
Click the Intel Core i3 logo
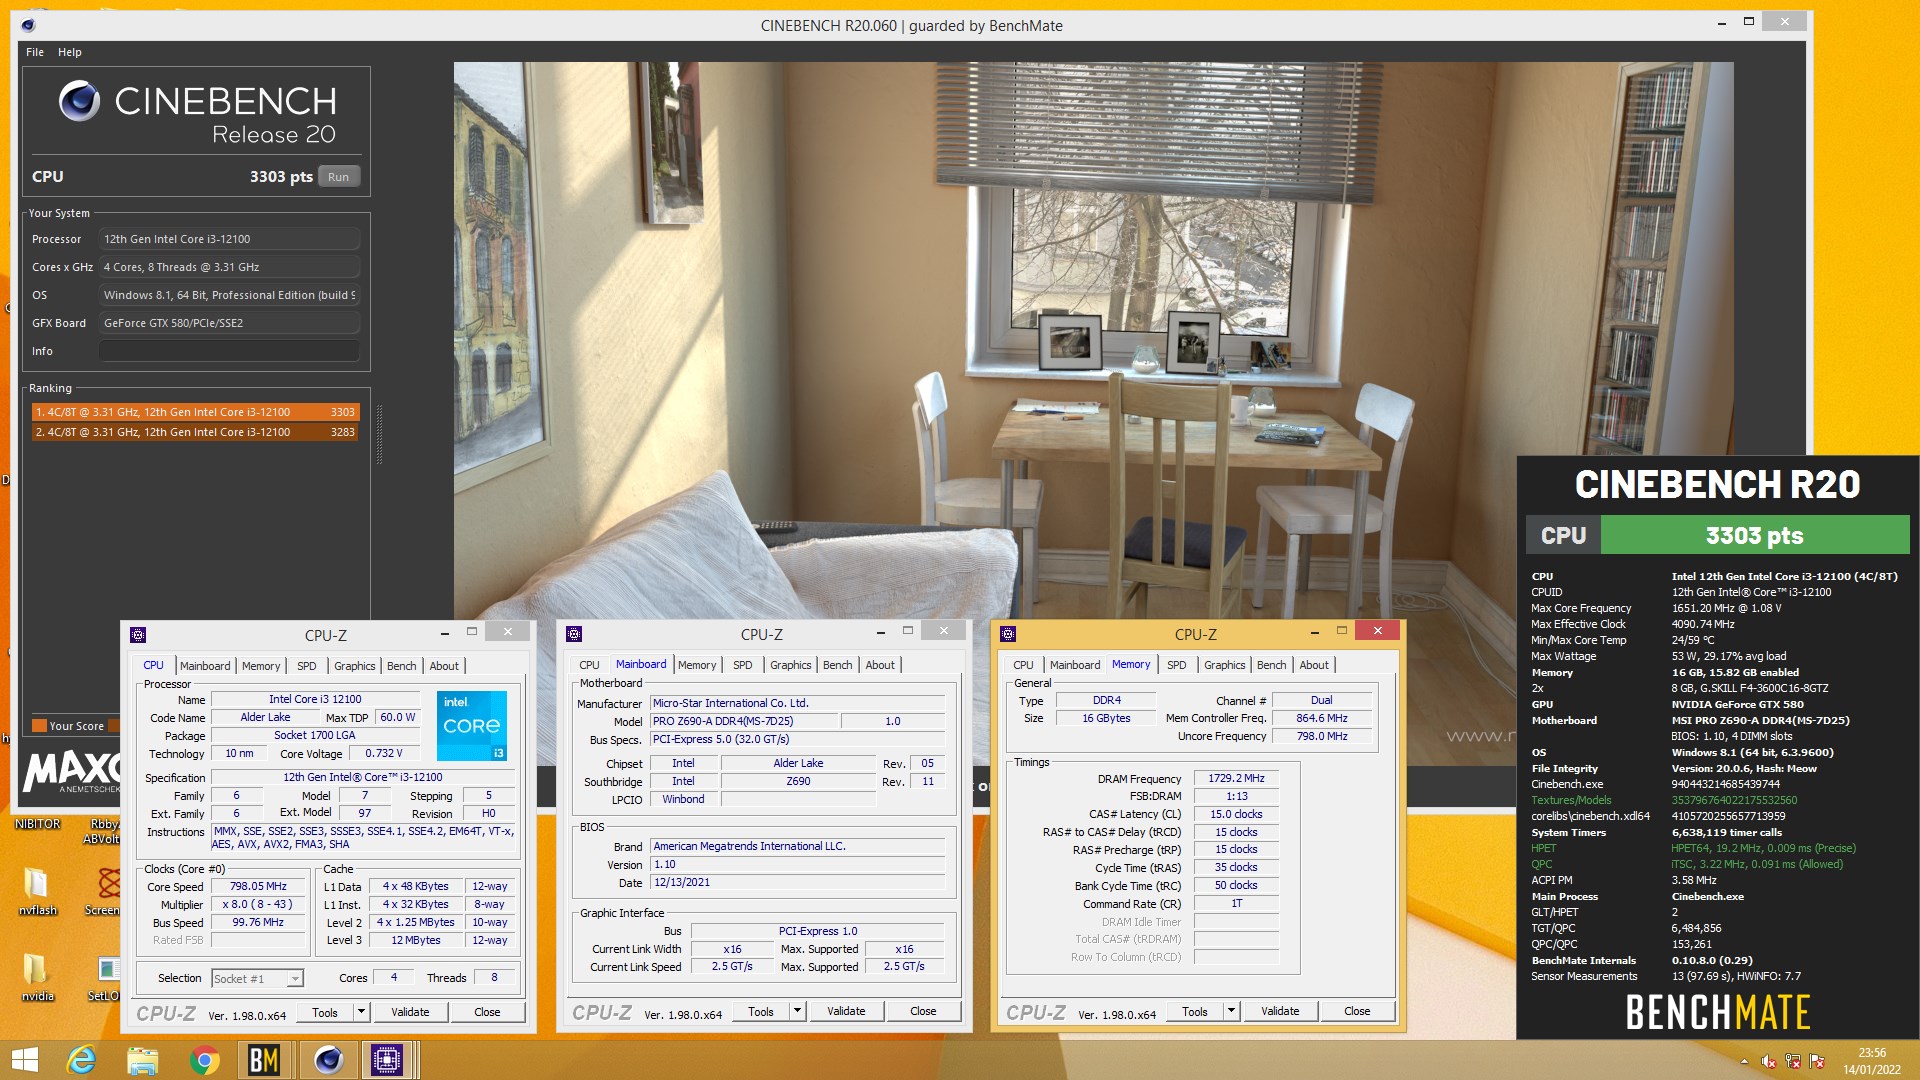(472, 726)
